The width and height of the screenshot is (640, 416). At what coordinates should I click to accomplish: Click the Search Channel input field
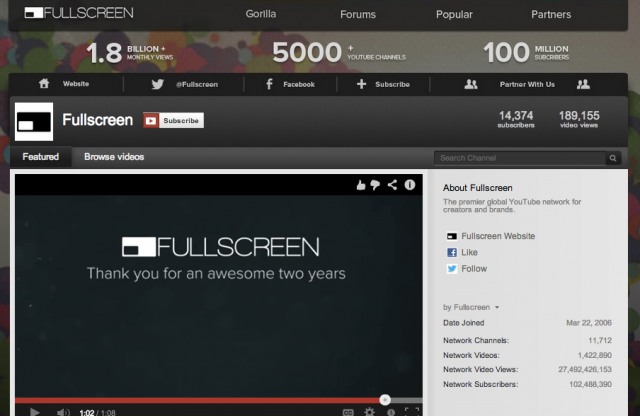(x=520, y=158)
